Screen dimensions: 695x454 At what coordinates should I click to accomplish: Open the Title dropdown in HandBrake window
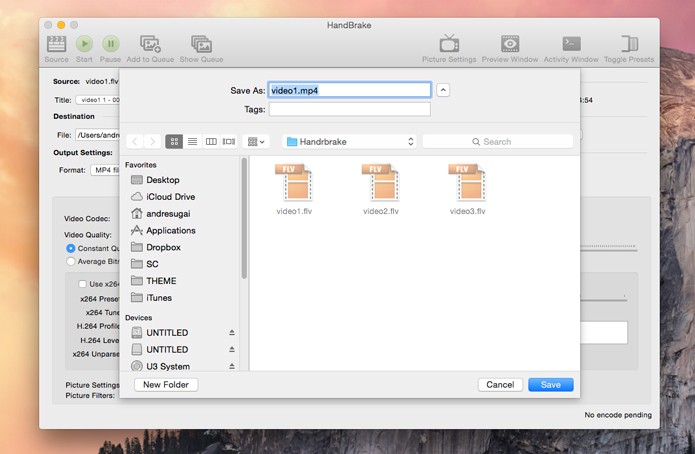98,100
